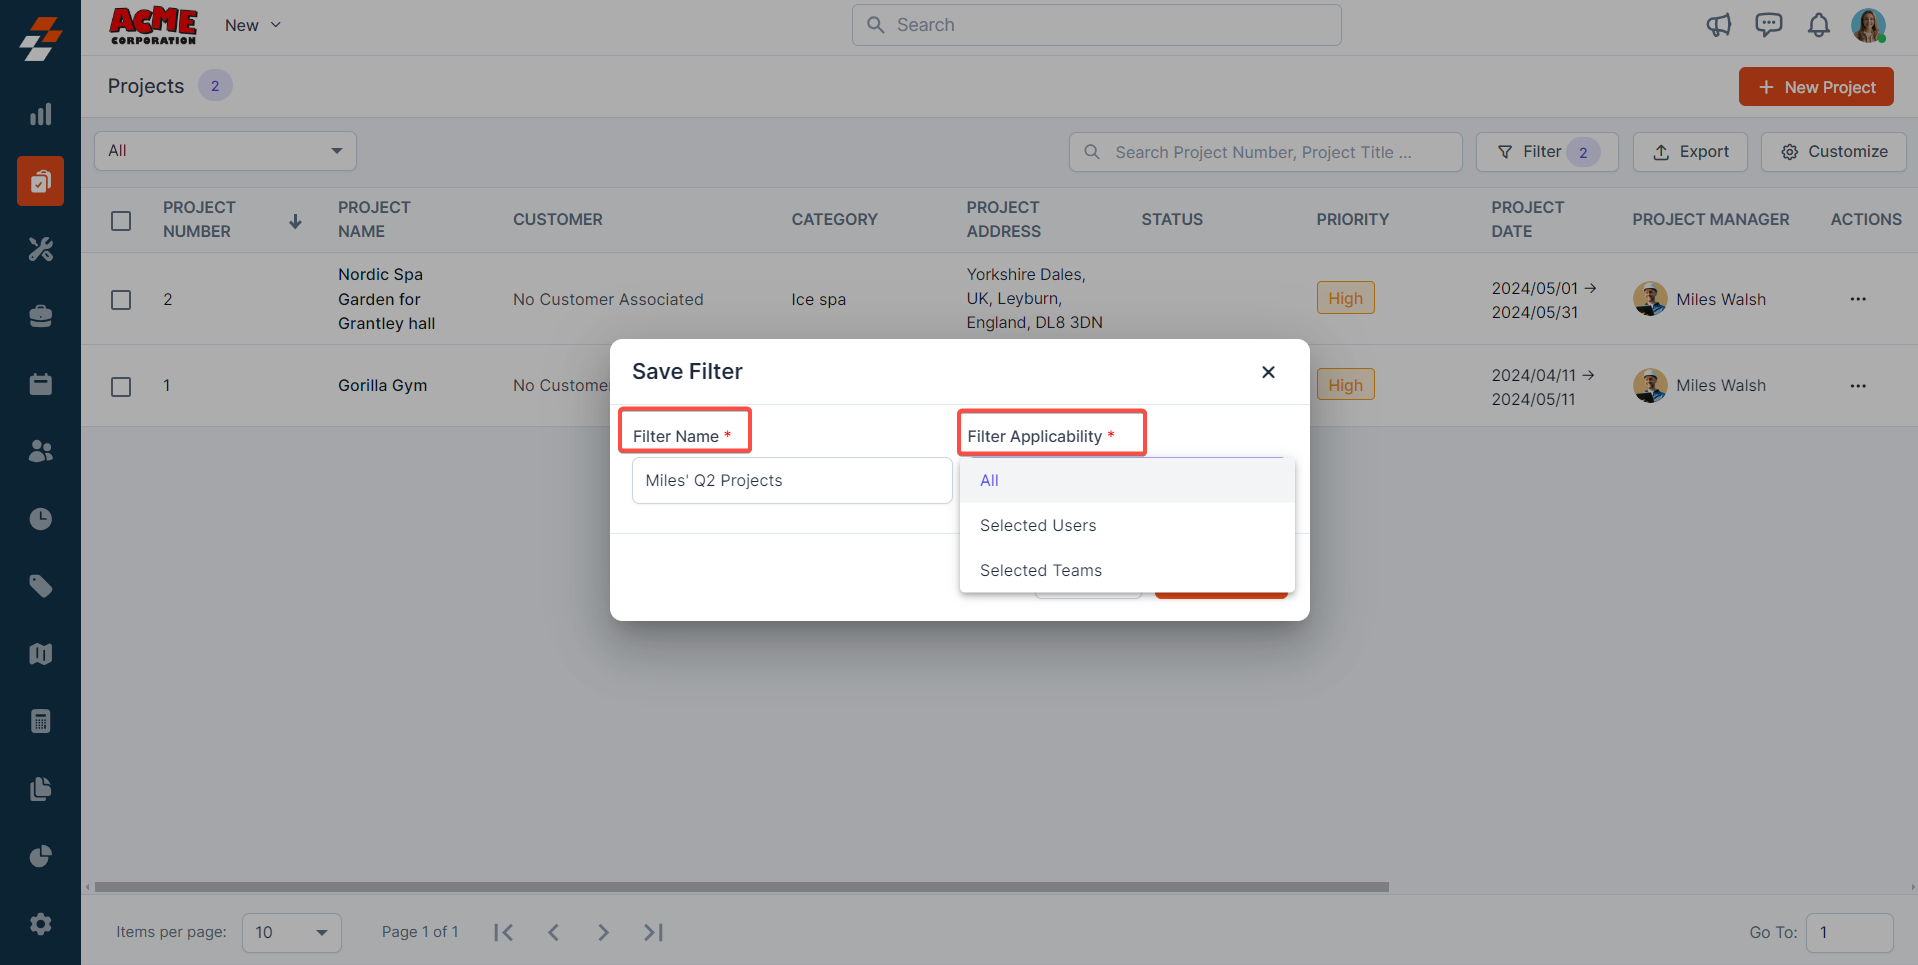Image resolution: width=1918 pixels, height=965 pixels.
Task: Click the ACME Corporation logo
Action: point(153,25)
